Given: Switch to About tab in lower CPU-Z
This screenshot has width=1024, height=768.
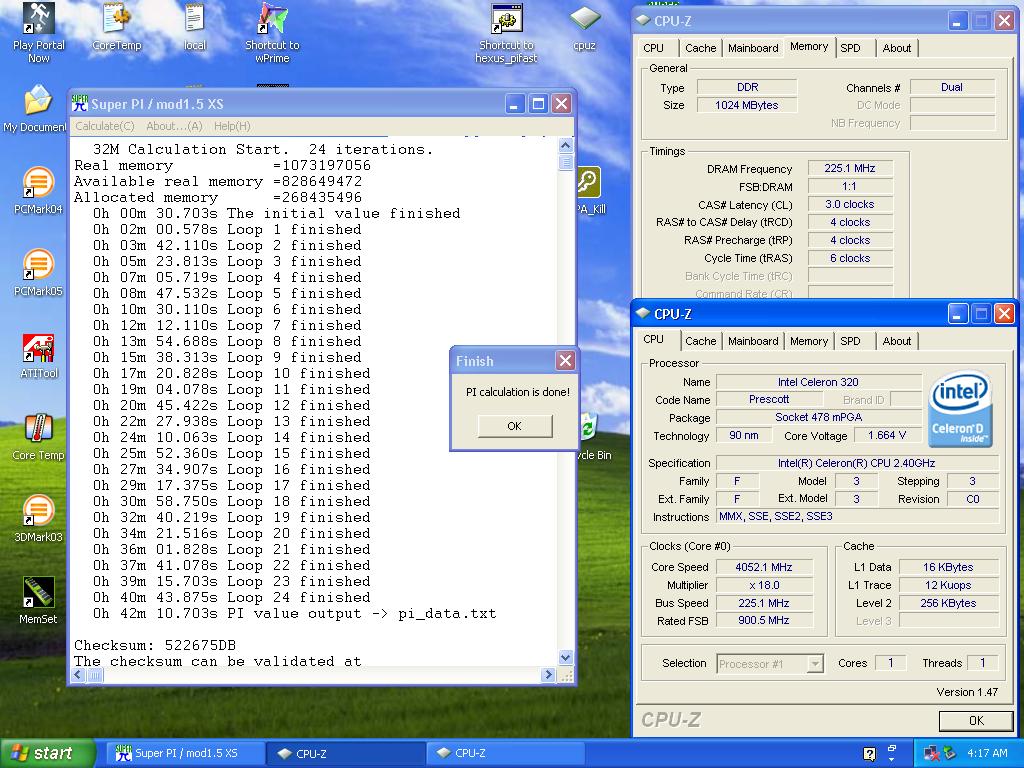Looking at the screenshot, I should pos(897,341).
